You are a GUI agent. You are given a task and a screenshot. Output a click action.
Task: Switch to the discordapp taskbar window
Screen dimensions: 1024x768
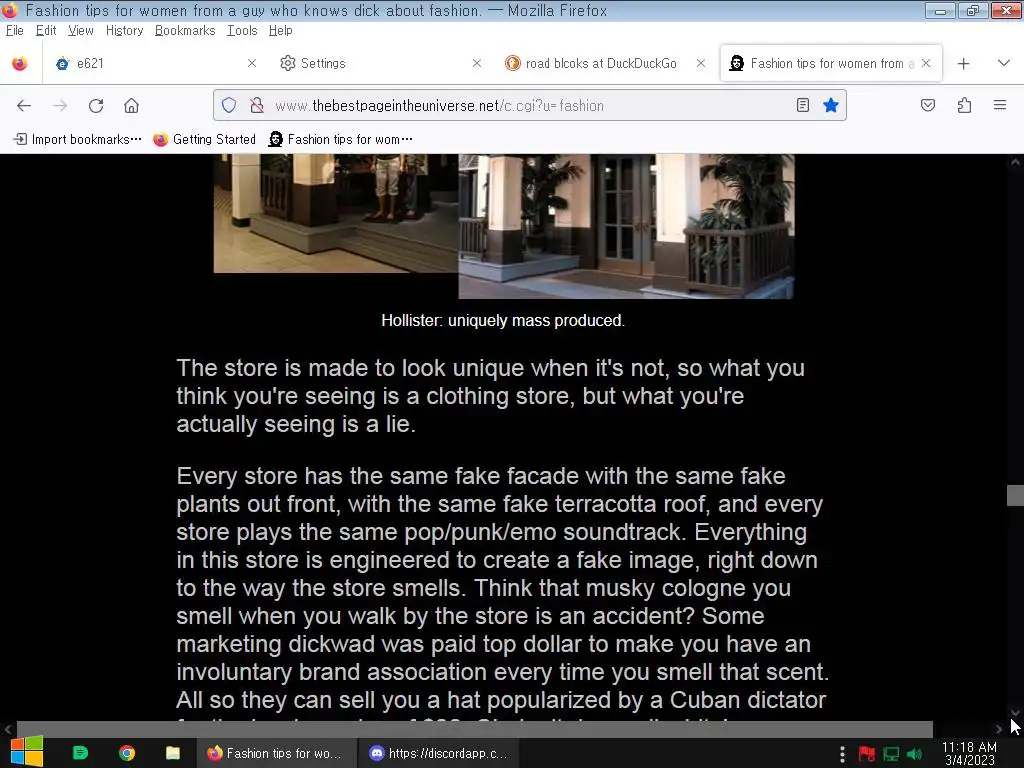[439, 753]
